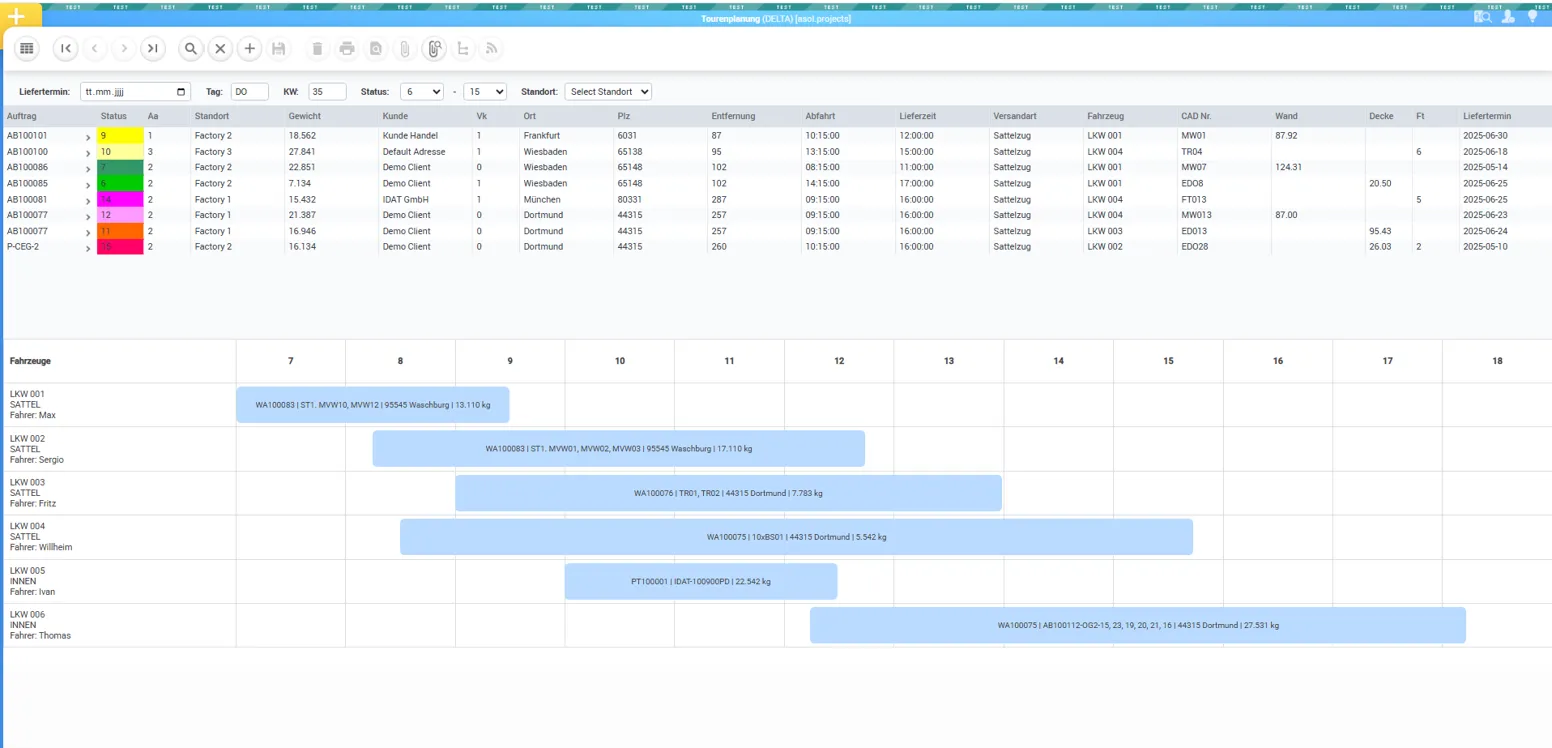Viewport: 1552px width, 748px height.
Task: Select tour bar WA100075 AB100112-OG2-15 27.531 kg
Action: click(1138, 625)
